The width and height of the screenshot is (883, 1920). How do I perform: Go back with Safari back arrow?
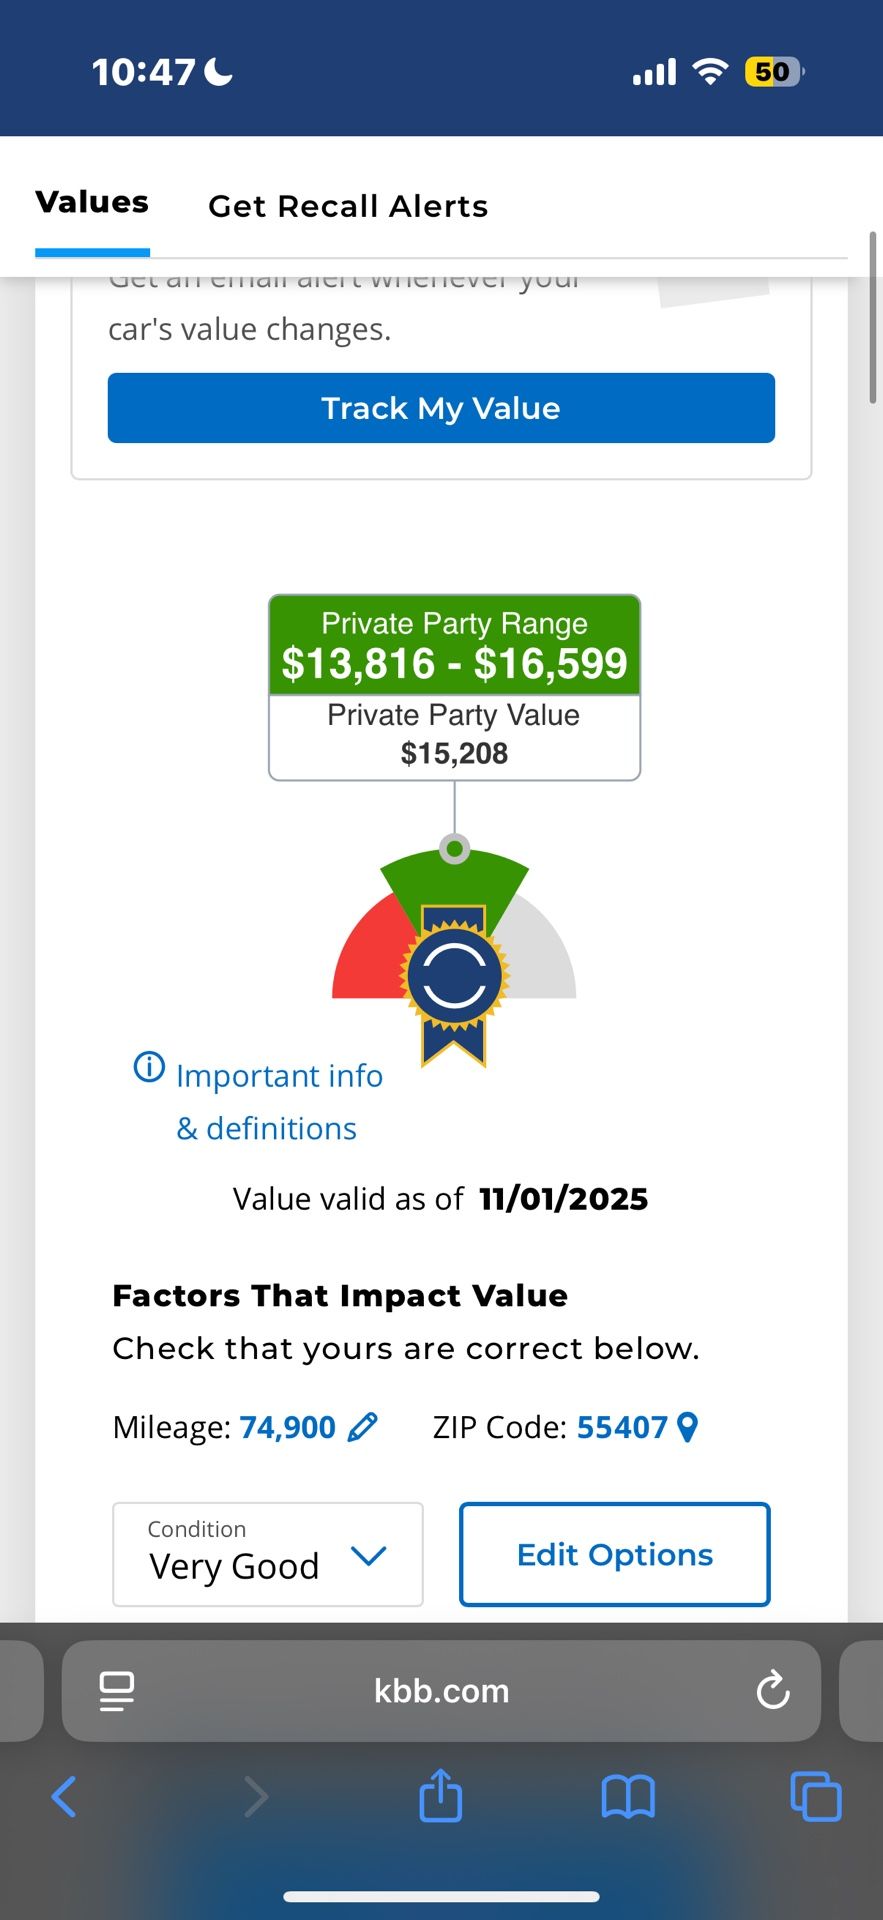(64, 1797)
